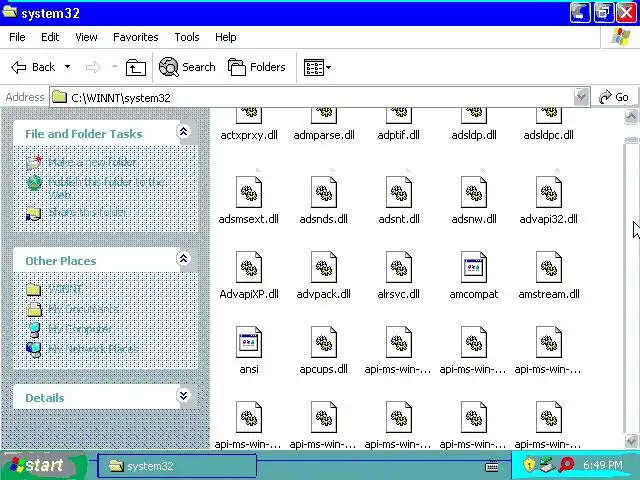Click the My Network Places icon

click(x=34, y=350)
